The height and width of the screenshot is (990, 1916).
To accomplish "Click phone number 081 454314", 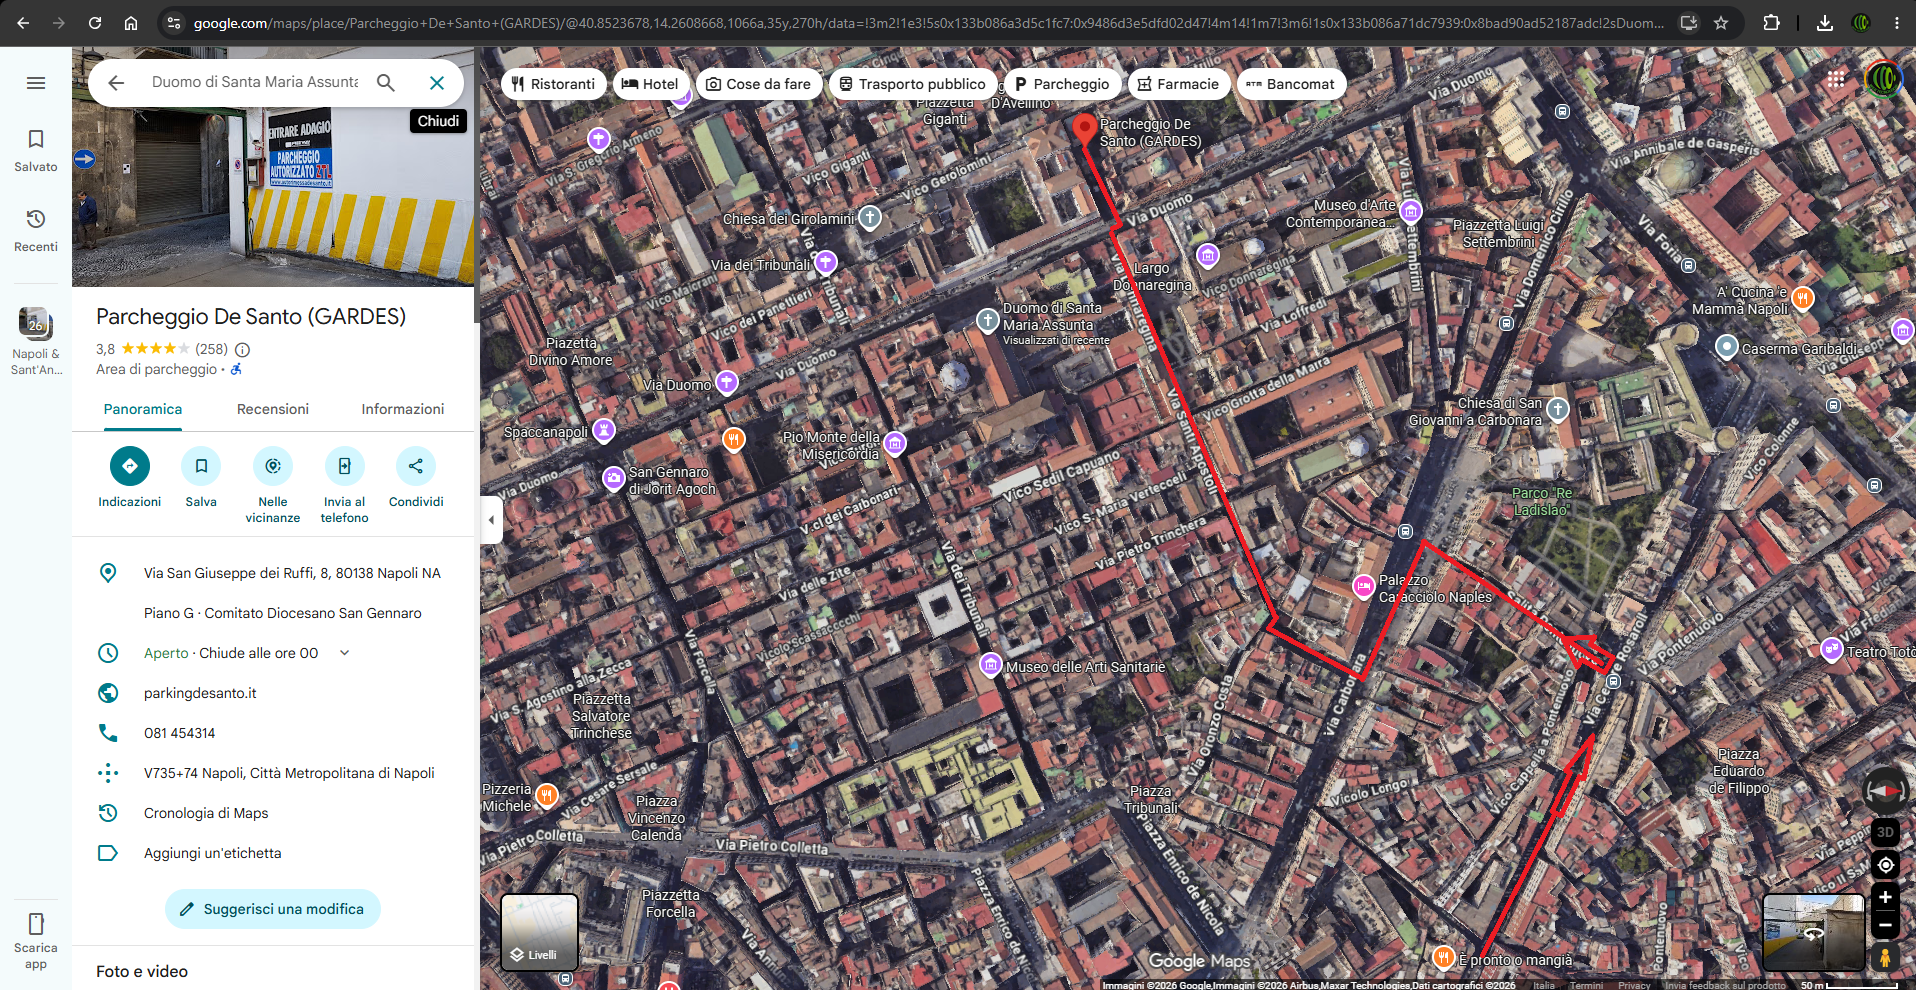I will 180,733.
